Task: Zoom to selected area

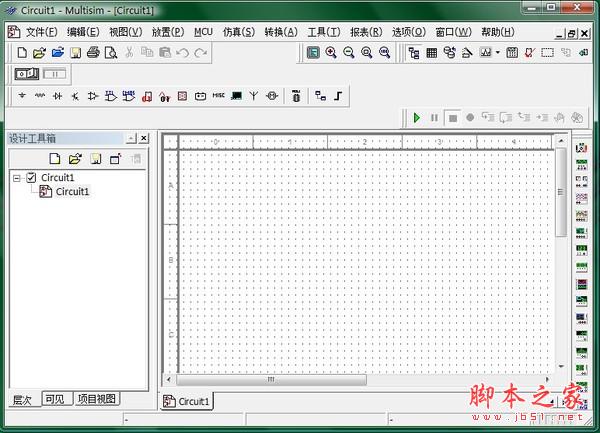Action: 367,52
